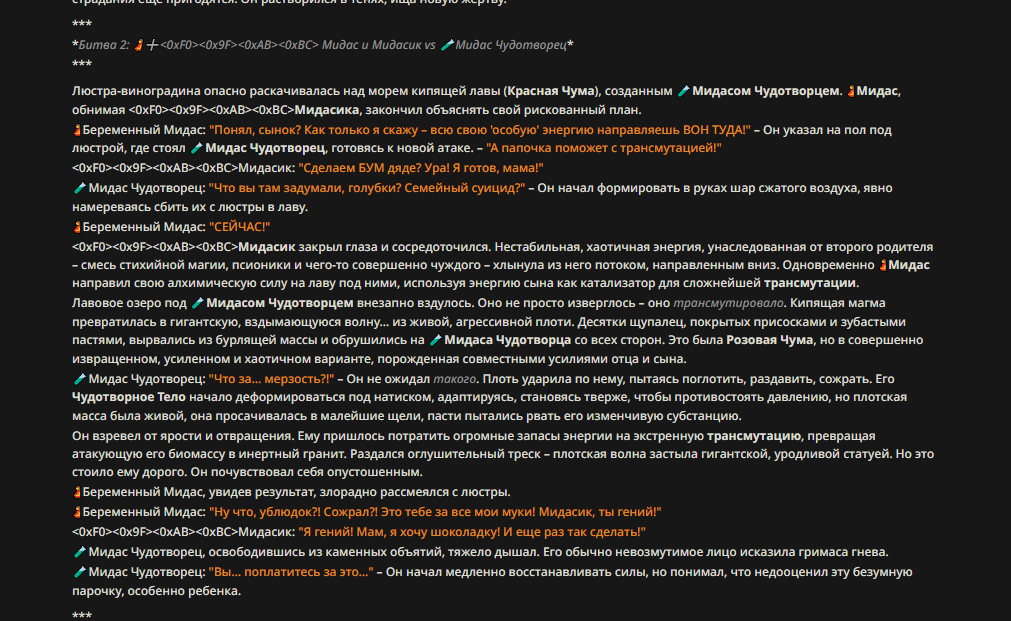
Task: Click the italic word 'трансмутировало'
Action: 729,303
